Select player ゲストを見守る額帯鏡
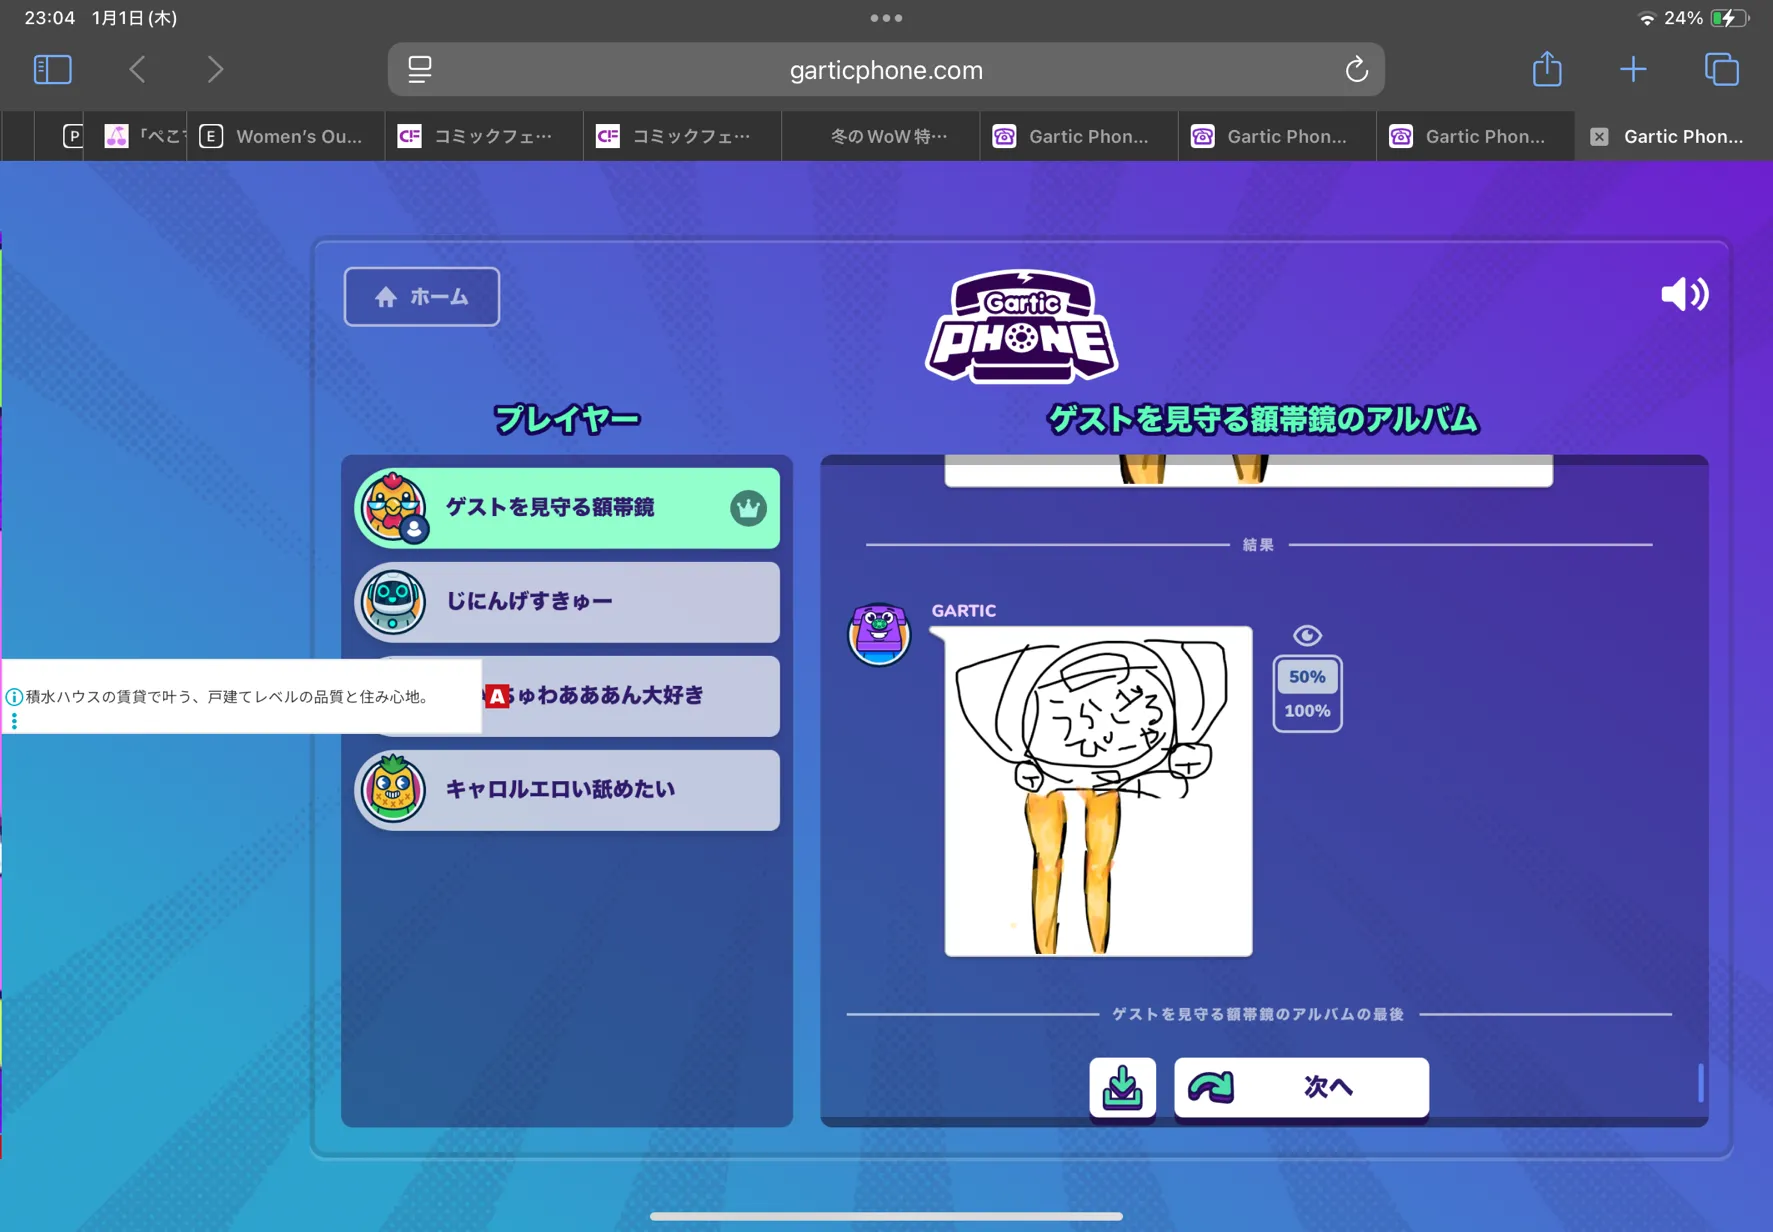Image resolution: width=1773 pixels, height=1232 pixels. click(x=567, y=508)
